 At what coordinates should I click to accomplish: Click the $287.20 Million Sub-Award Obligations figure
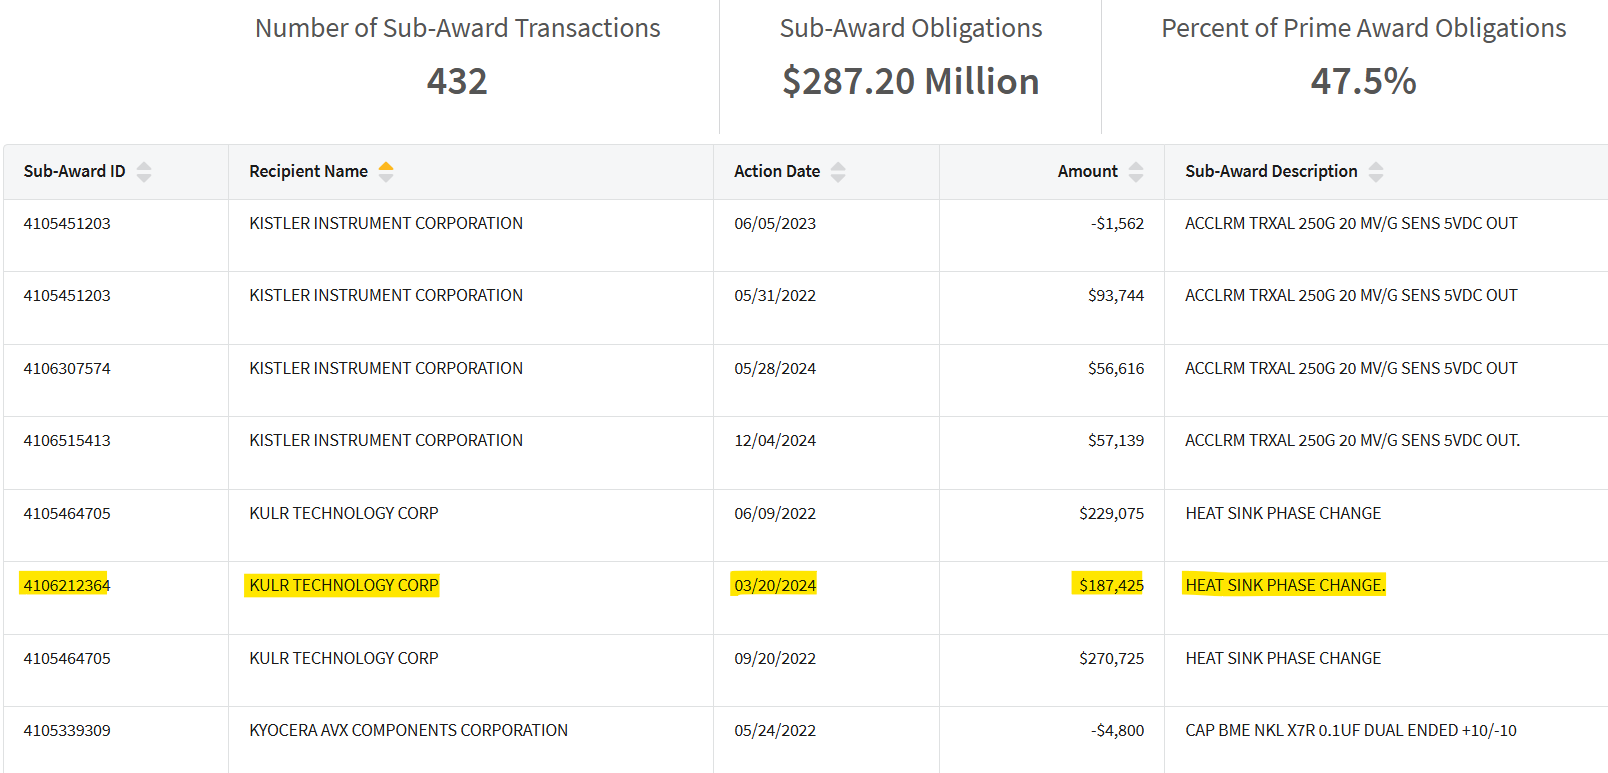point(910,82)
